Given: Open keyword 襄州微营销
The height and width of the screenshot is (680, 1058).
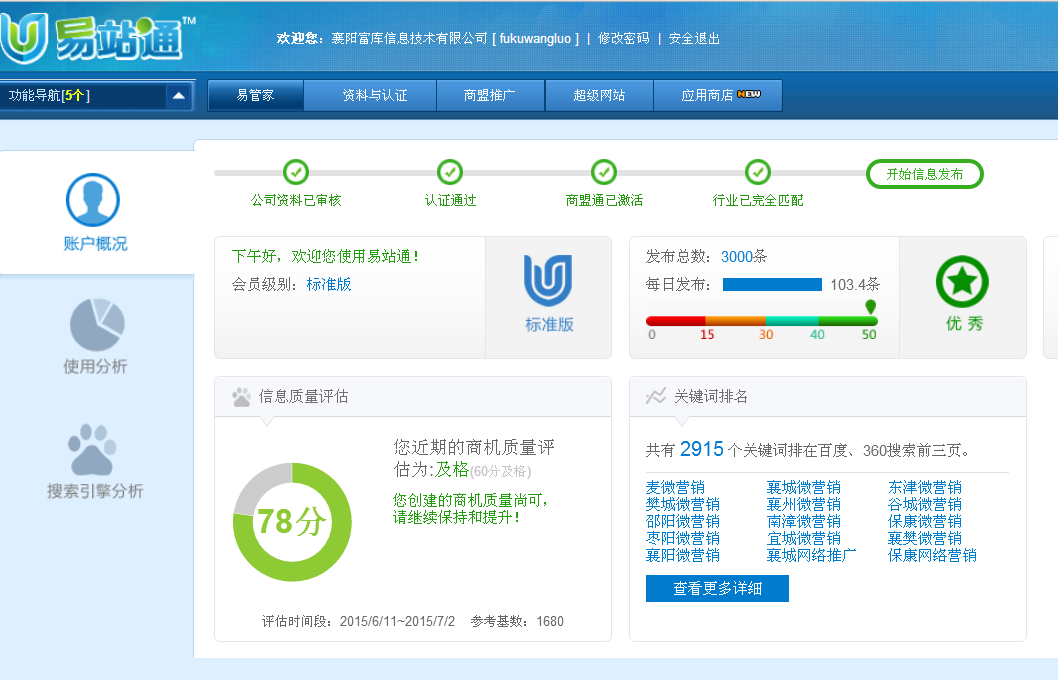Looking at the screenshot, I should (x=804, y=504).
